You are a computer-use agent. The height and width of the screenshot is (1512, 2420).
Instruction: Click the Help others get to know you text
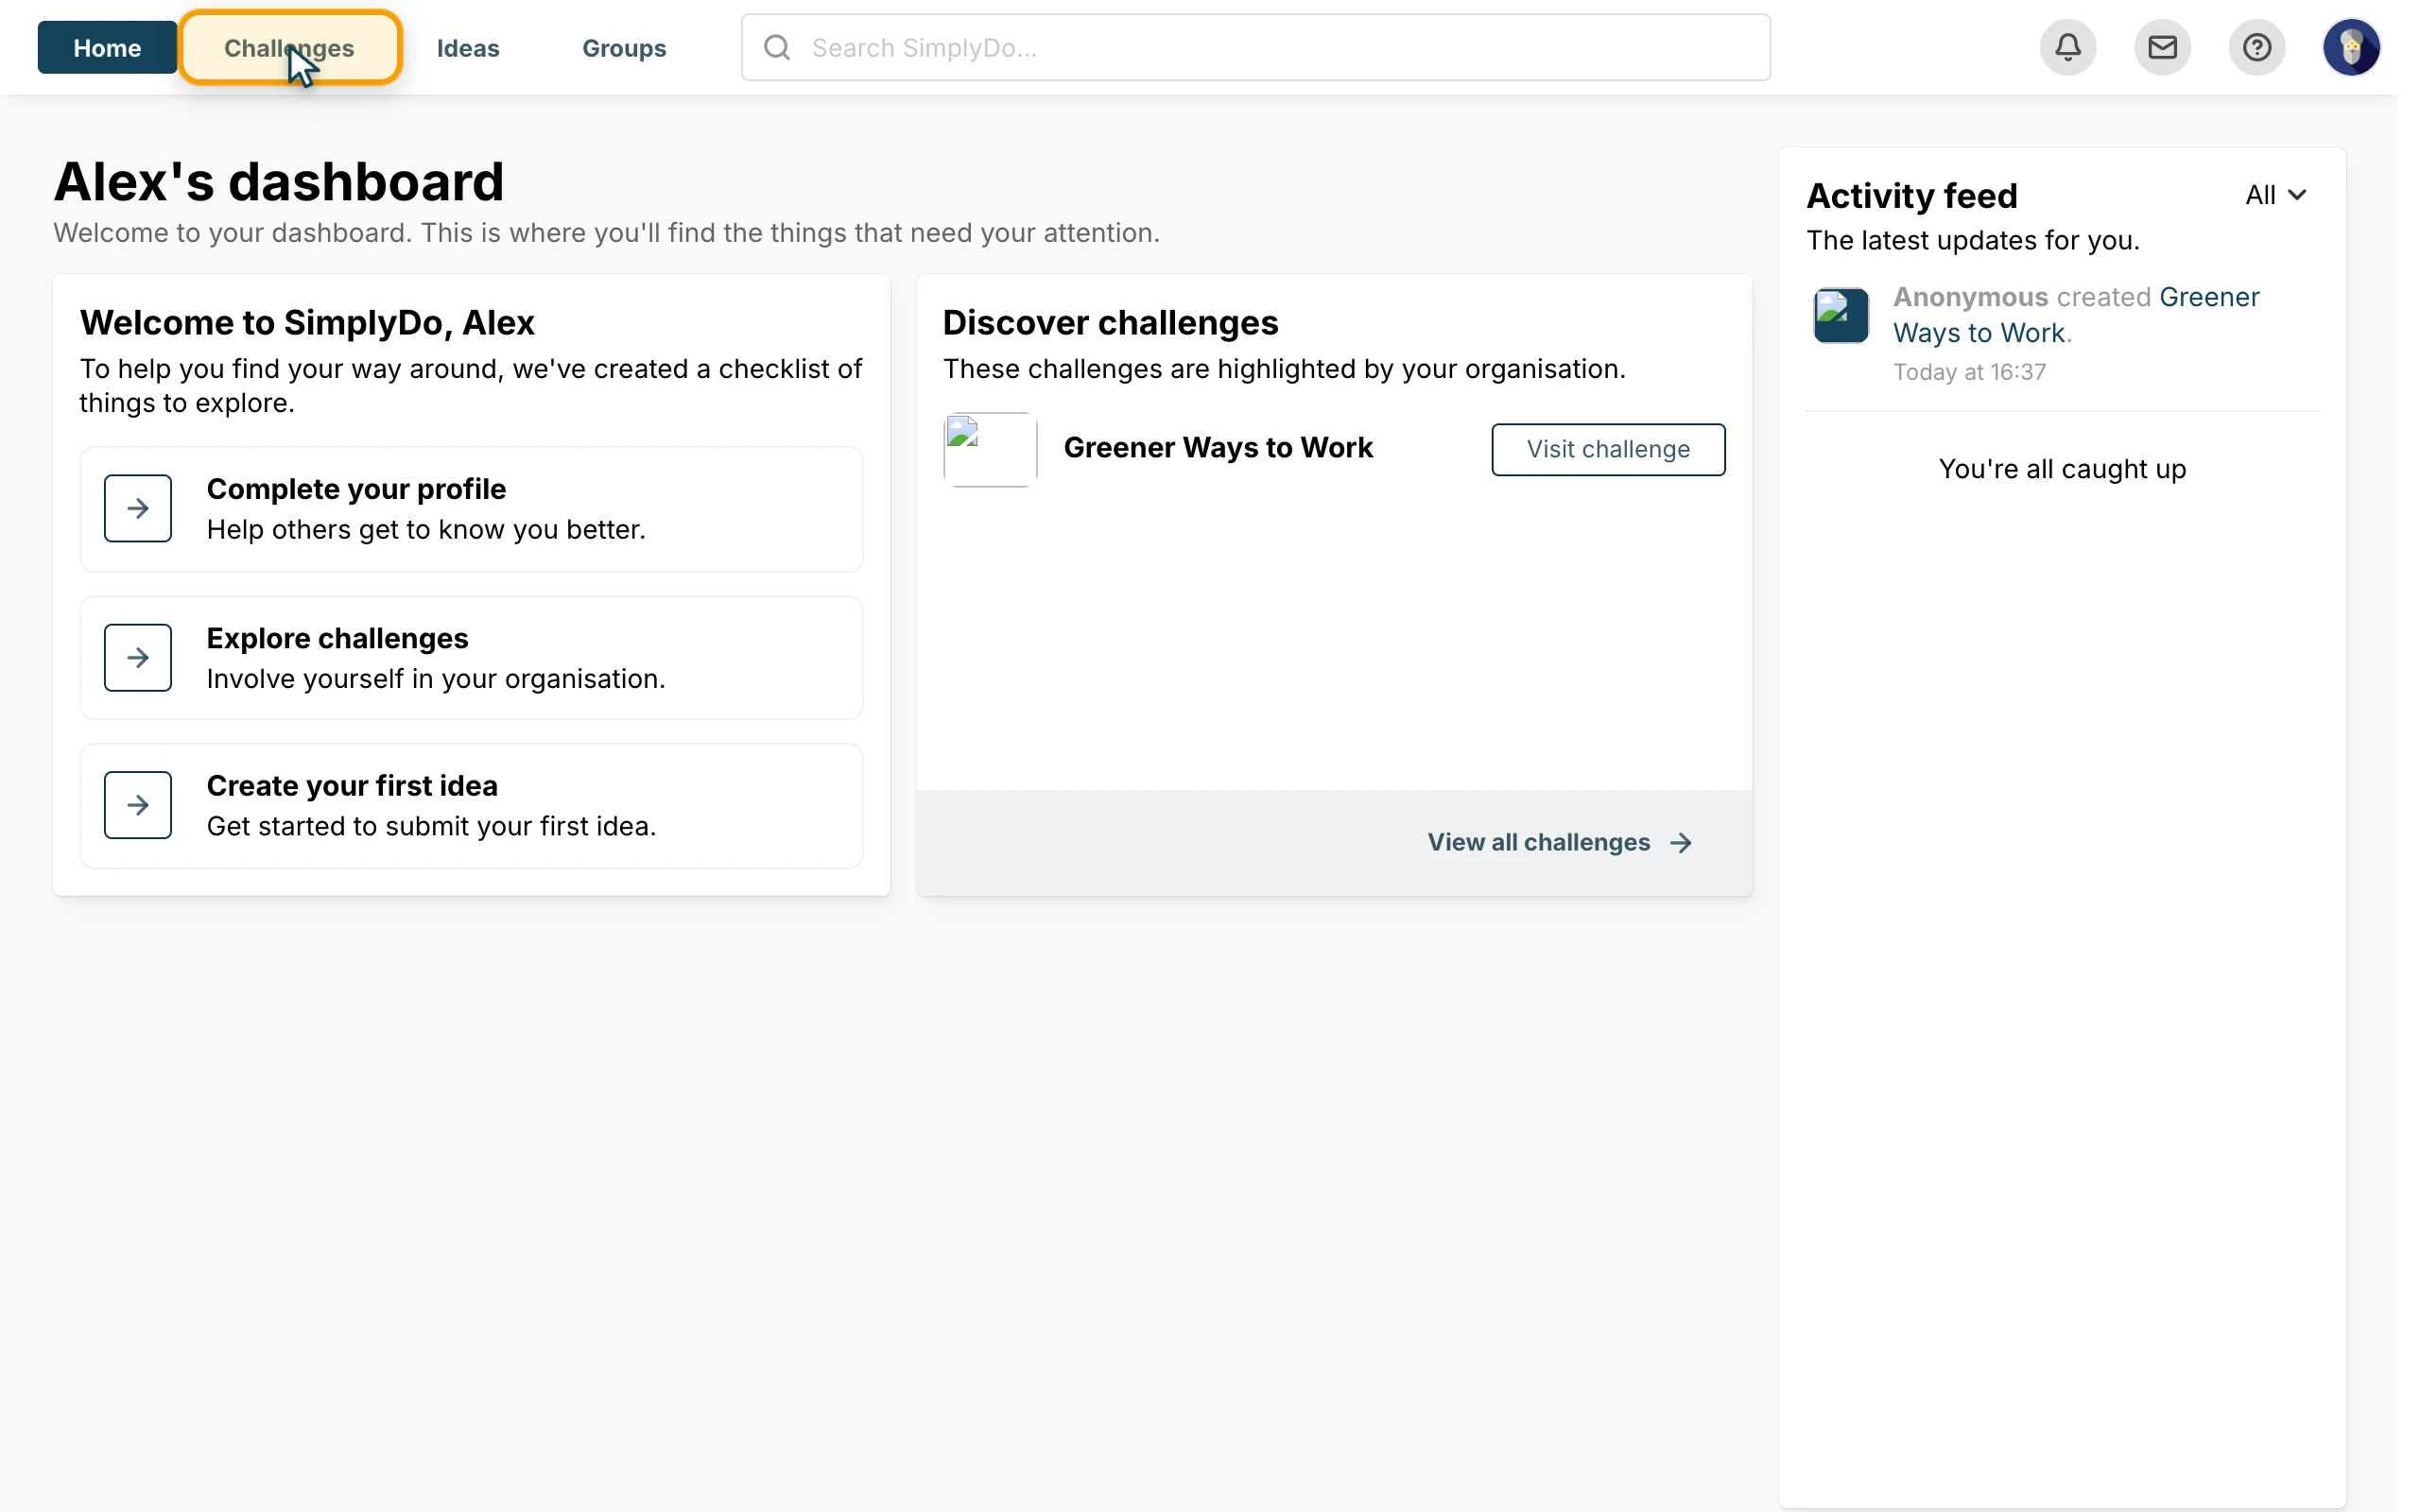click(x=426, y=530)
